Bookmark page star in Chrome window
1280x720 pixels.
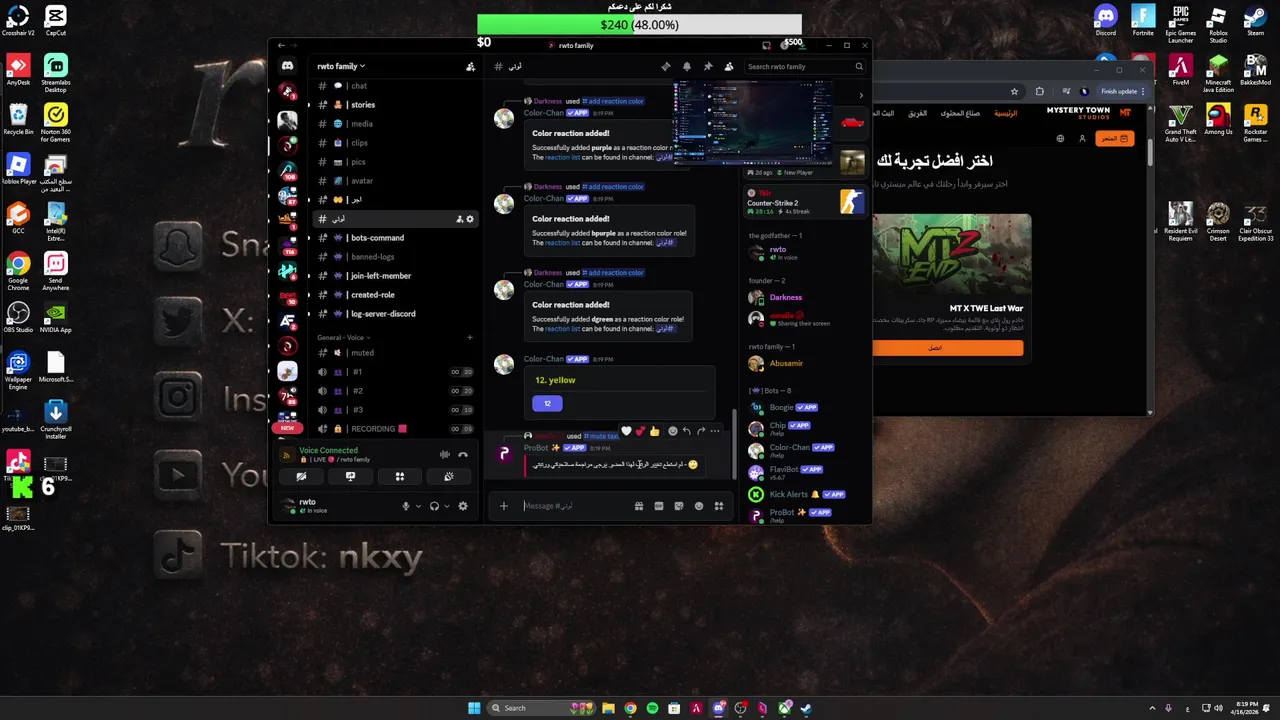1014,91
